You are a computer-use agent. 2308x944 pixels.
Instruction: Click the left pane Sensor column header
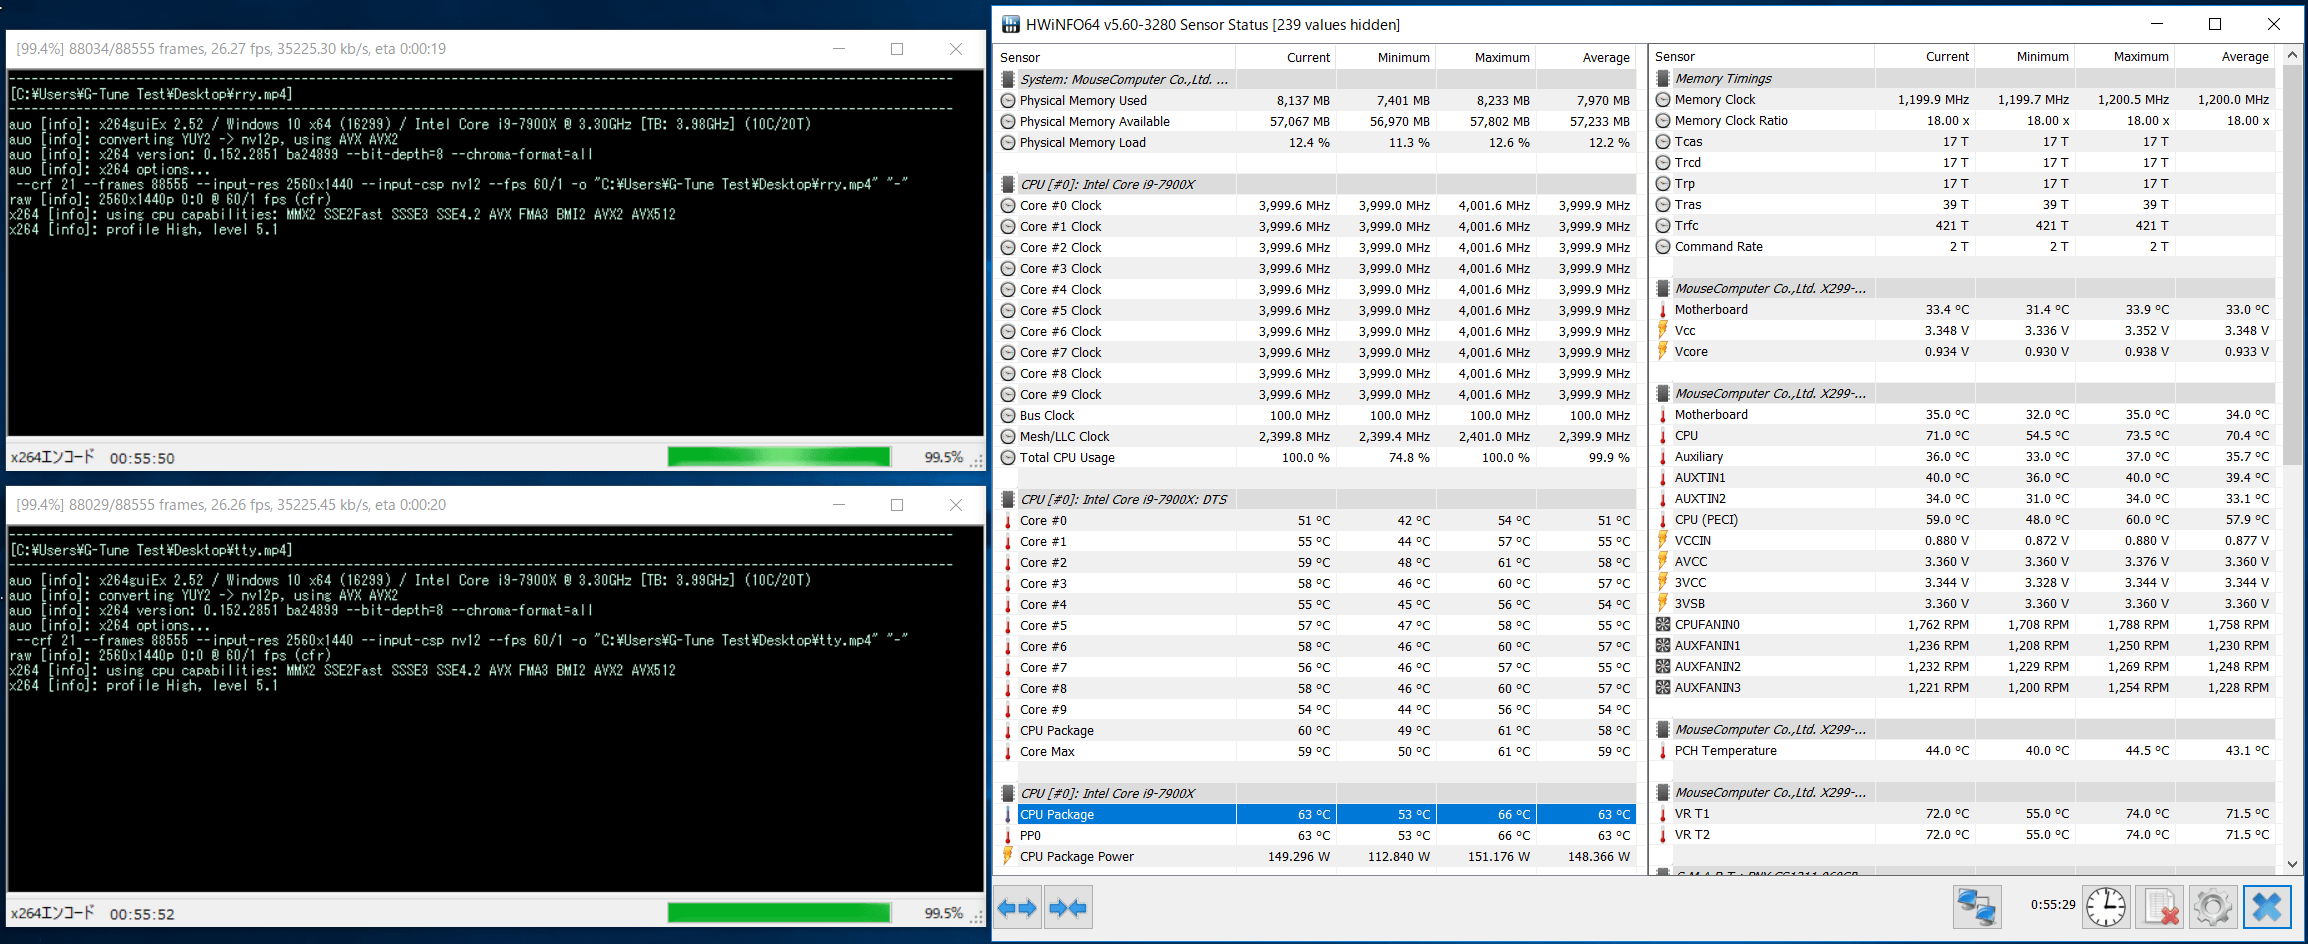click(x=1116, y=58)
